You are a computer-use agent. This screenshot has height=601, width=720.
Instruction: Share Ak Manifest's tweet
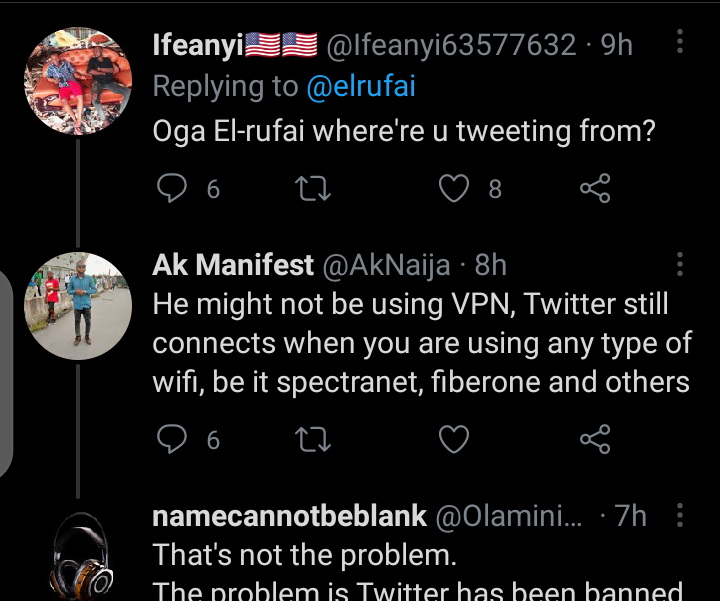(595, 439)
